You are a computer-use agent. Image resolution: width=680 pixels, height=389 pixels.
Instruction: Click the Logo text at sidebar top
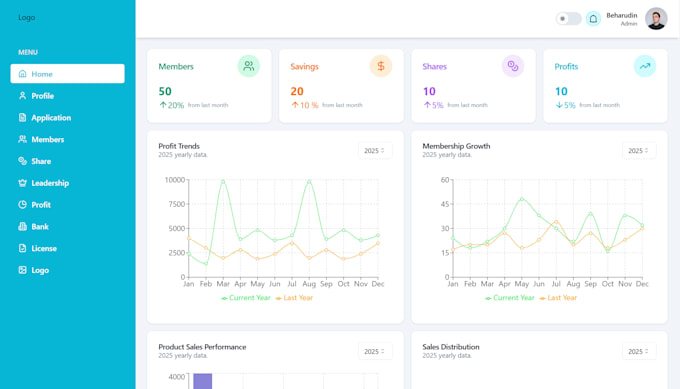click(26, 17)
